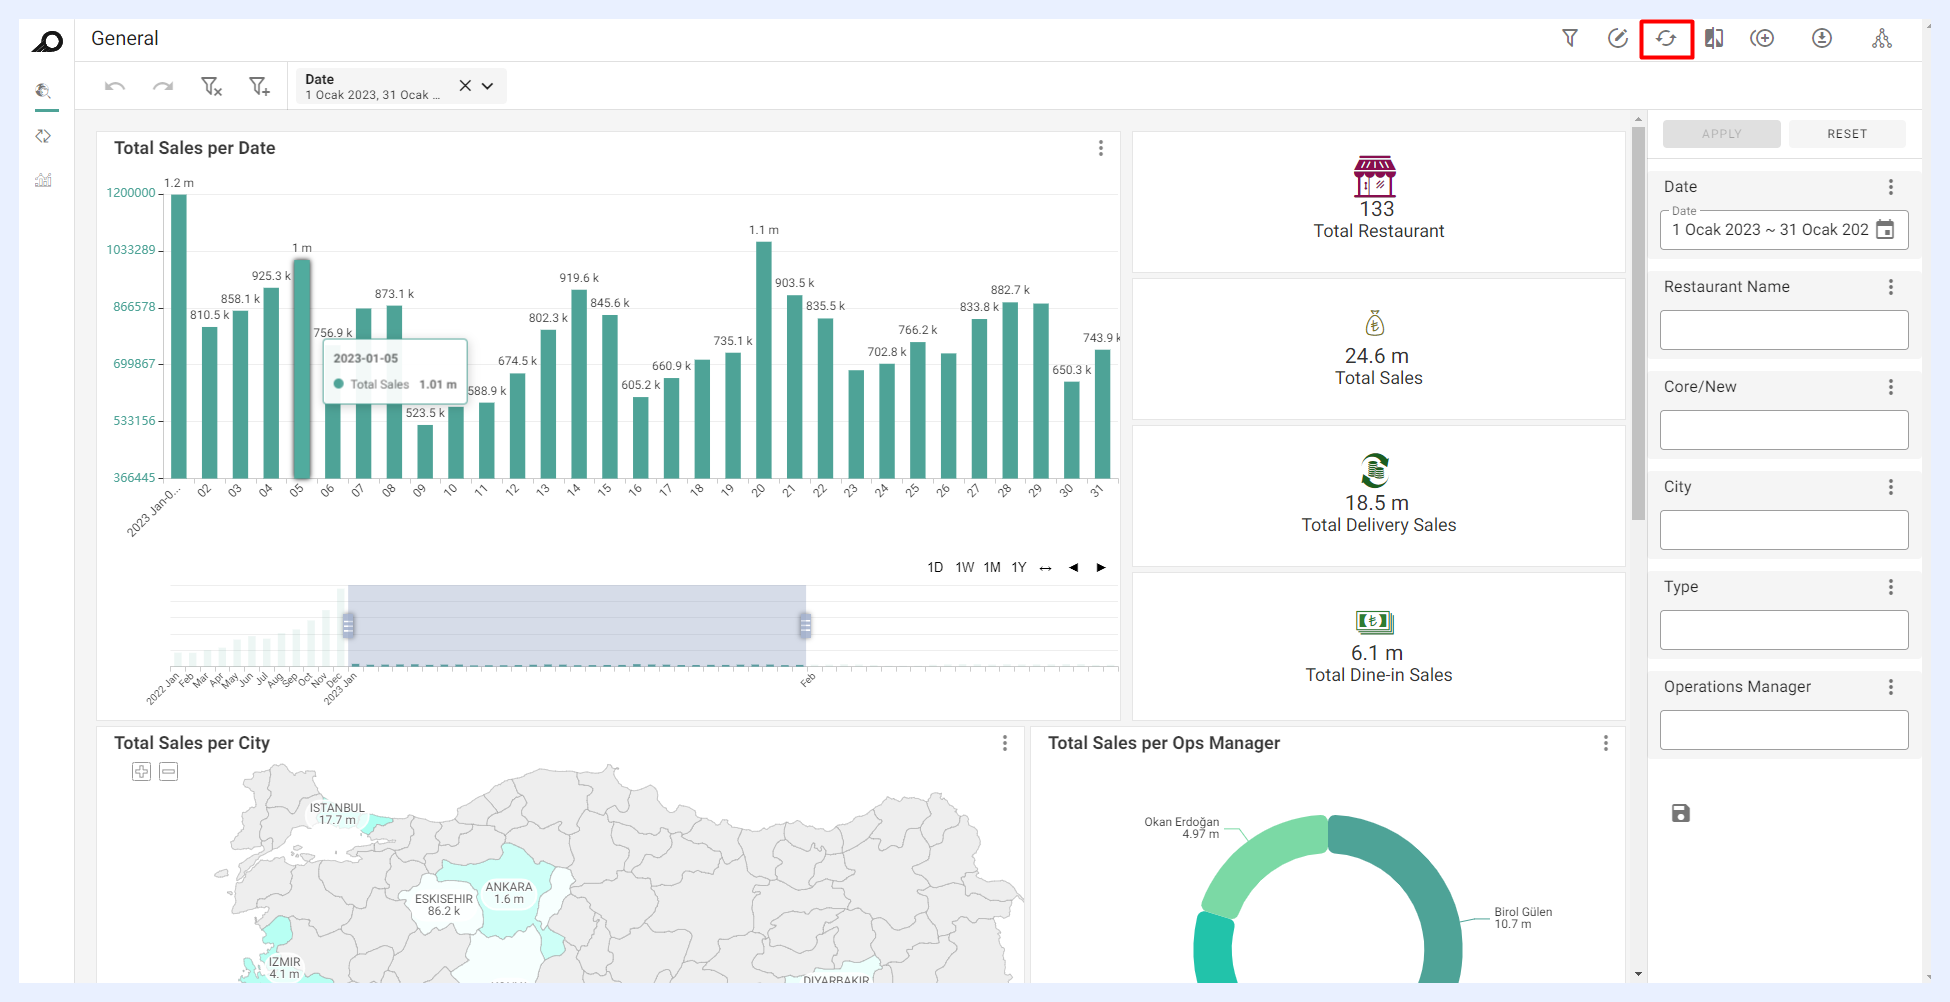
Task: Download the dashboard export
Action: pos(1822,38)
